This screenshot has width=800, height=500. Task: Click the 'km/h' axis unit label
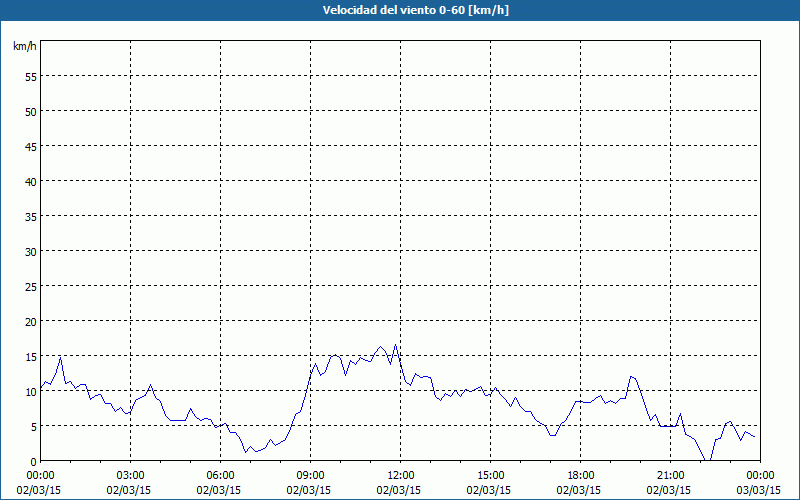click(x=24, y=46)
